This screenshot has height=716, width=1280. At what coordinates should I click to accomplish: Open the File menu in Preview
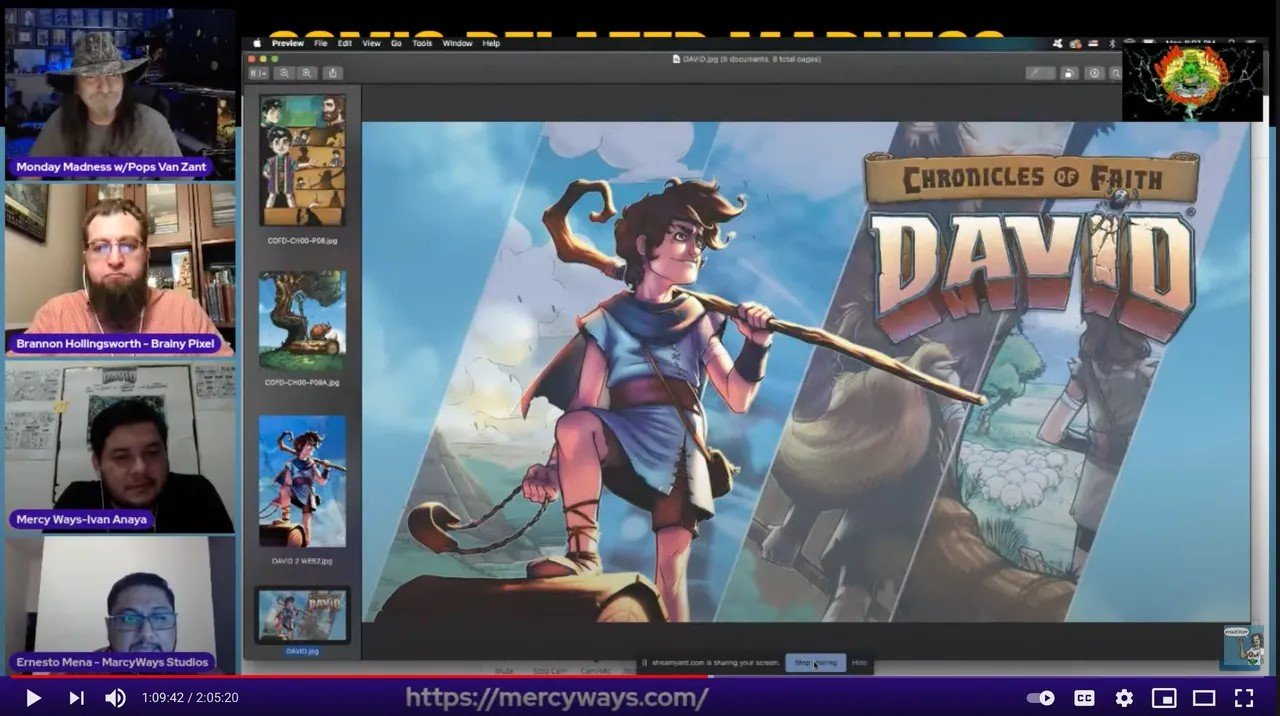pos(321,43)
